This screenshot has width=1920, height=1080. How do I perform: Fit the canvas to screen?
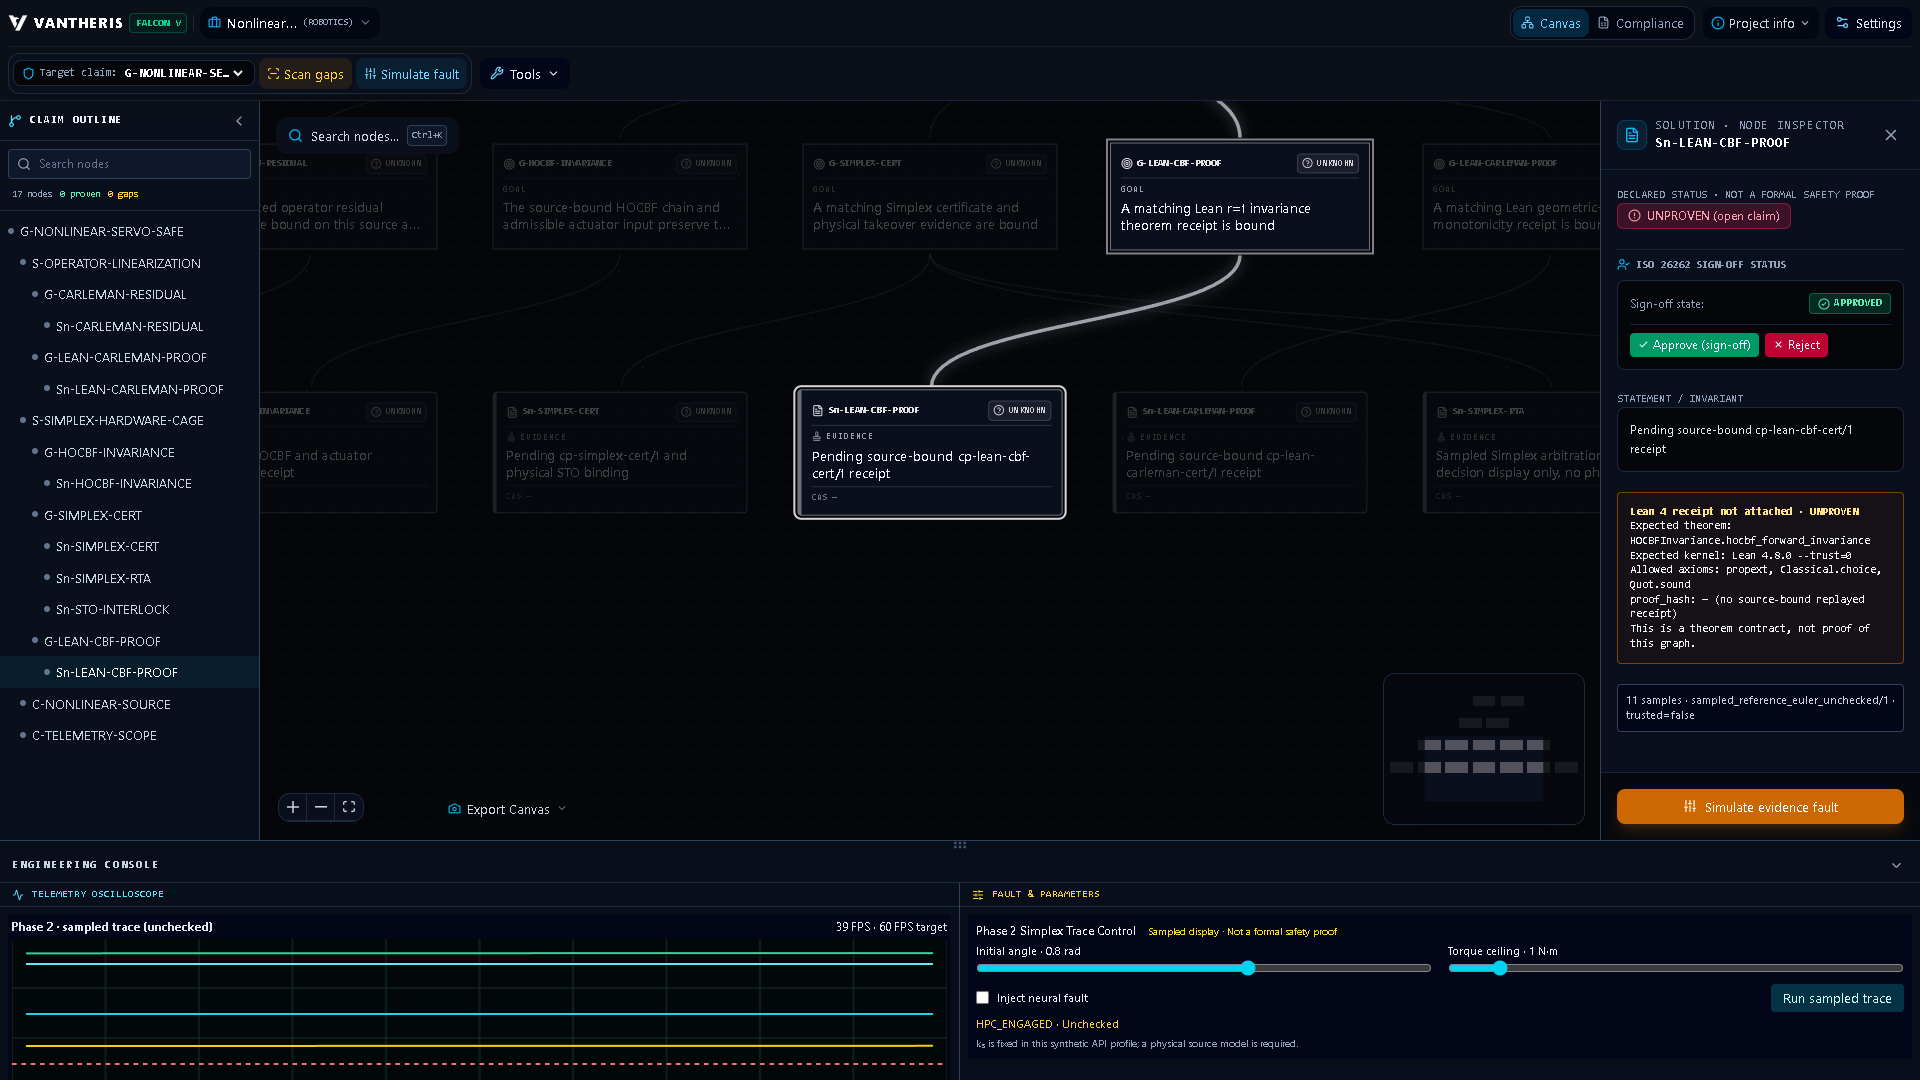tap(349, 807)
